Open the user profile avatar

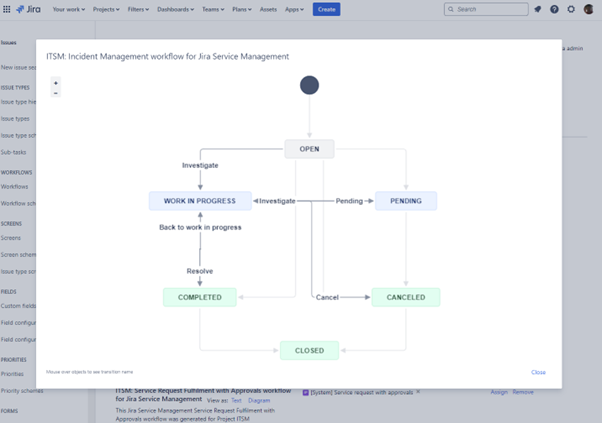click(x=588, y=9)
